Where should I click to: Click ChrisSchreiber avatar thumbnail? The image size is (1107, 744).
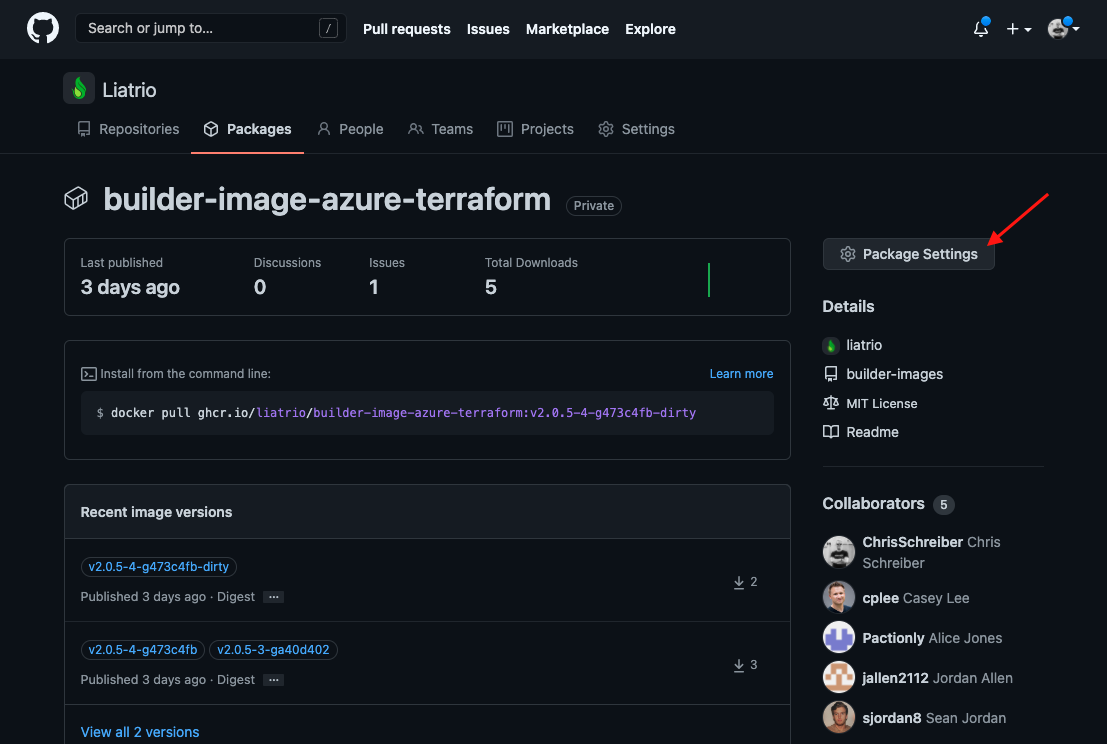pyautogui.click(x=839, y=552)
